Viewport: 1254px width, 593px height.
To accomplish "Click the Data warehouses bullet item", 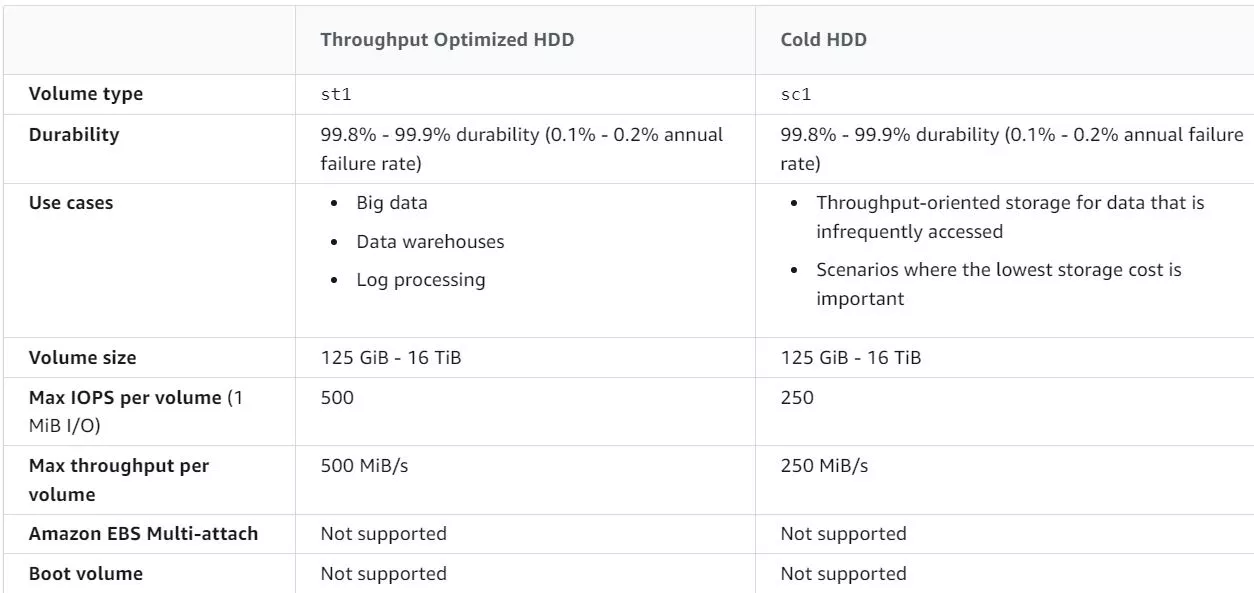I will pos(430,242).
